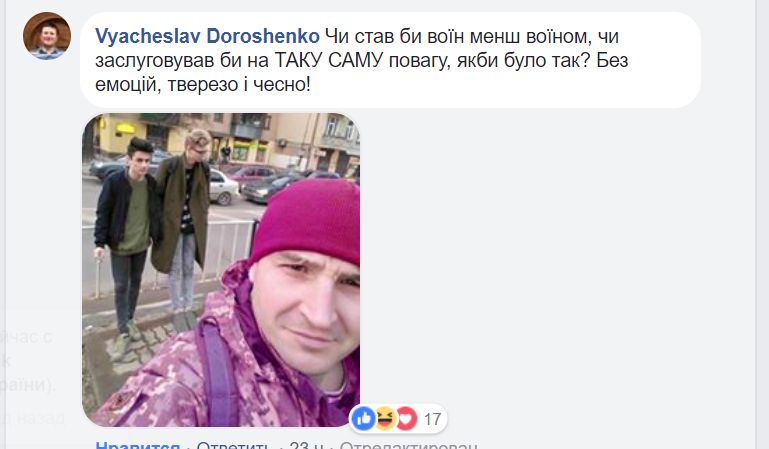Open Vyacheslav Doroshenko's profile picture avatar
This screenshot has height=449, width=769.
pos(47,36)
